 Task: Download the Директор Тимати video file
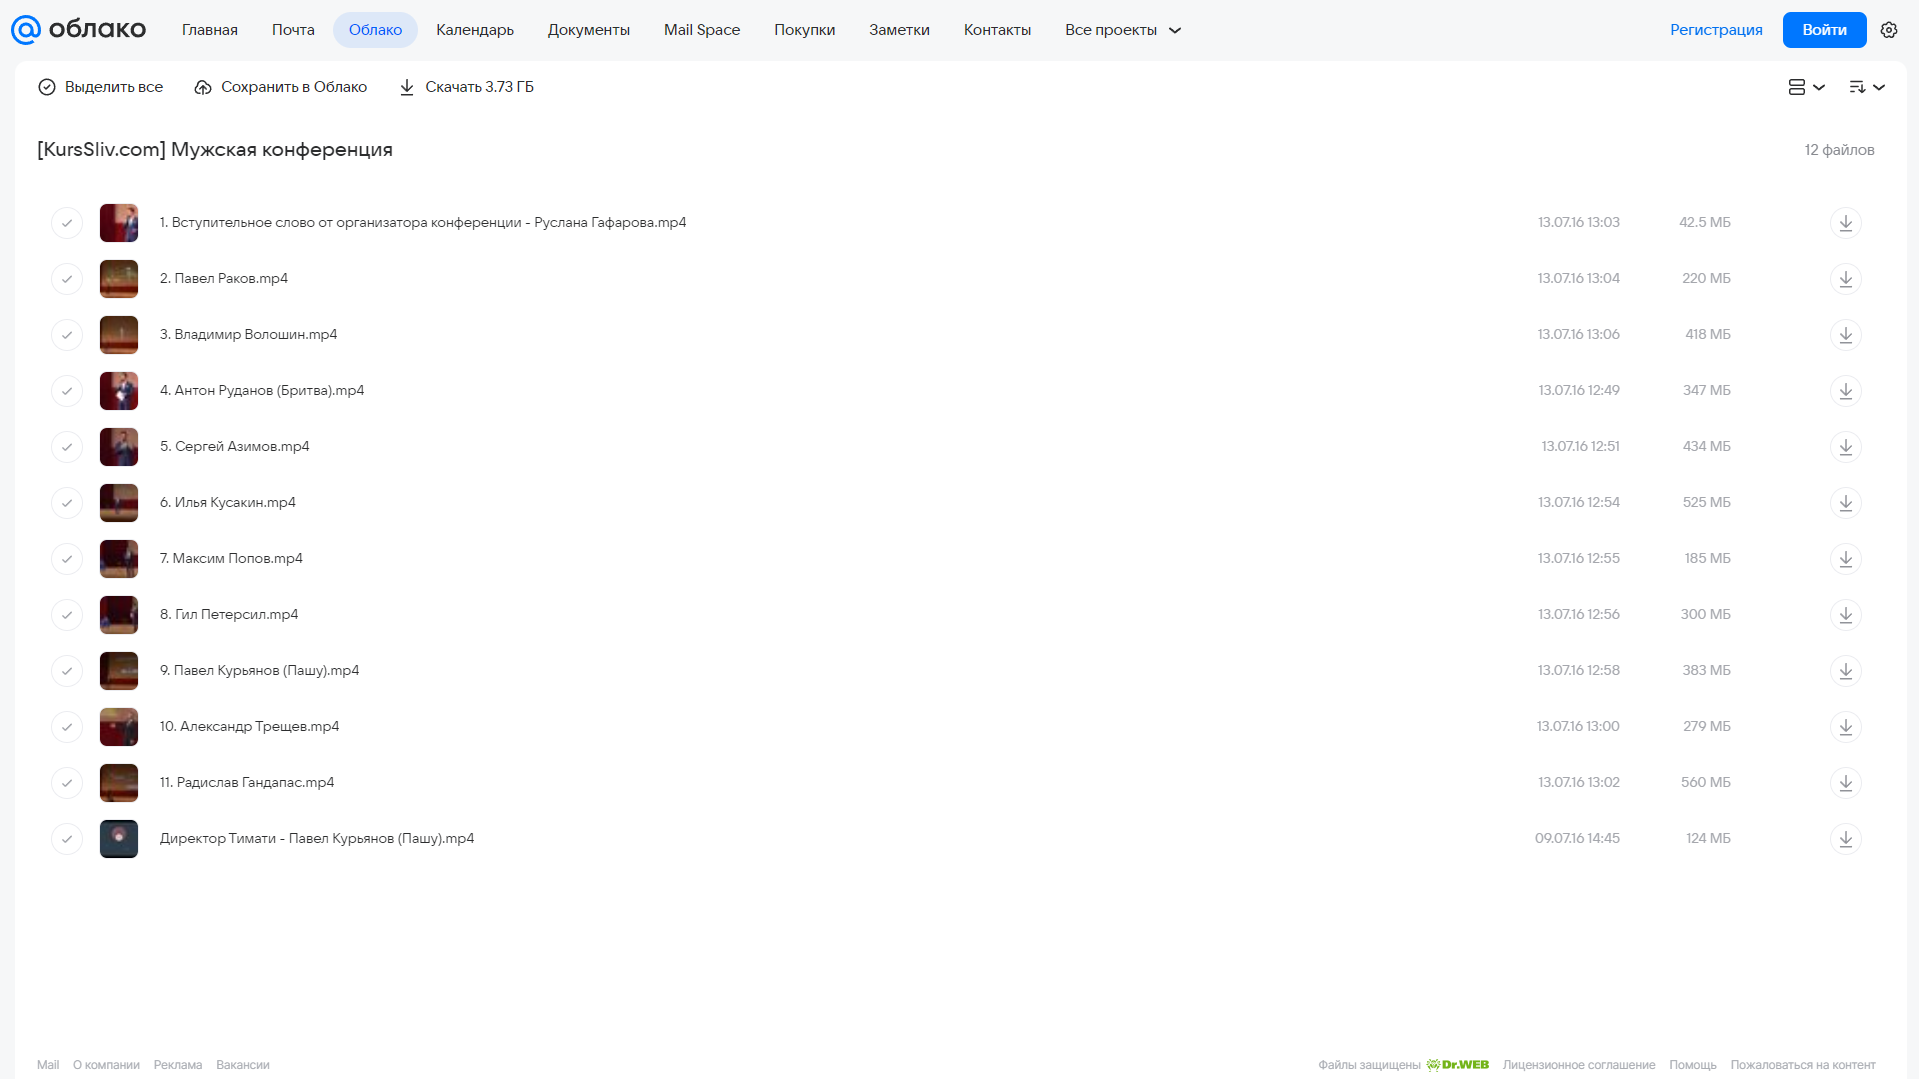pos(1845,839)
